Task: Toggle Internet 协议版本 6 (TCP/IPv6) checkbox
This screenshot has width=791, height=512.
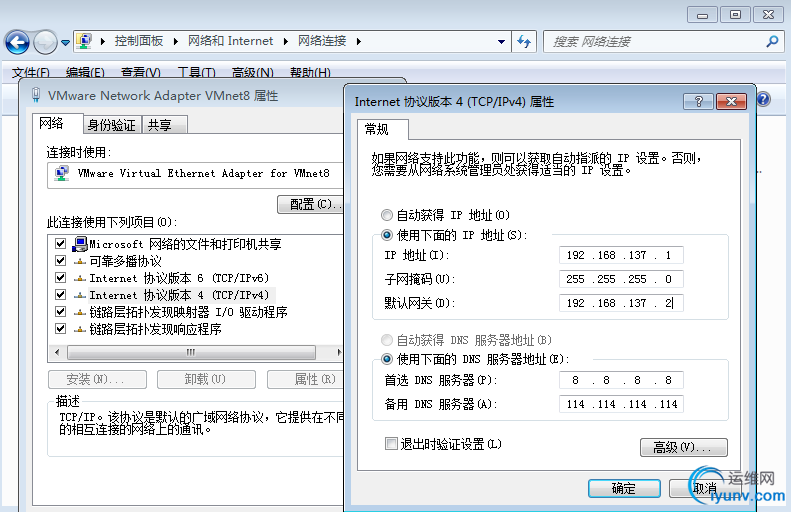Action: tap(61, 278)
